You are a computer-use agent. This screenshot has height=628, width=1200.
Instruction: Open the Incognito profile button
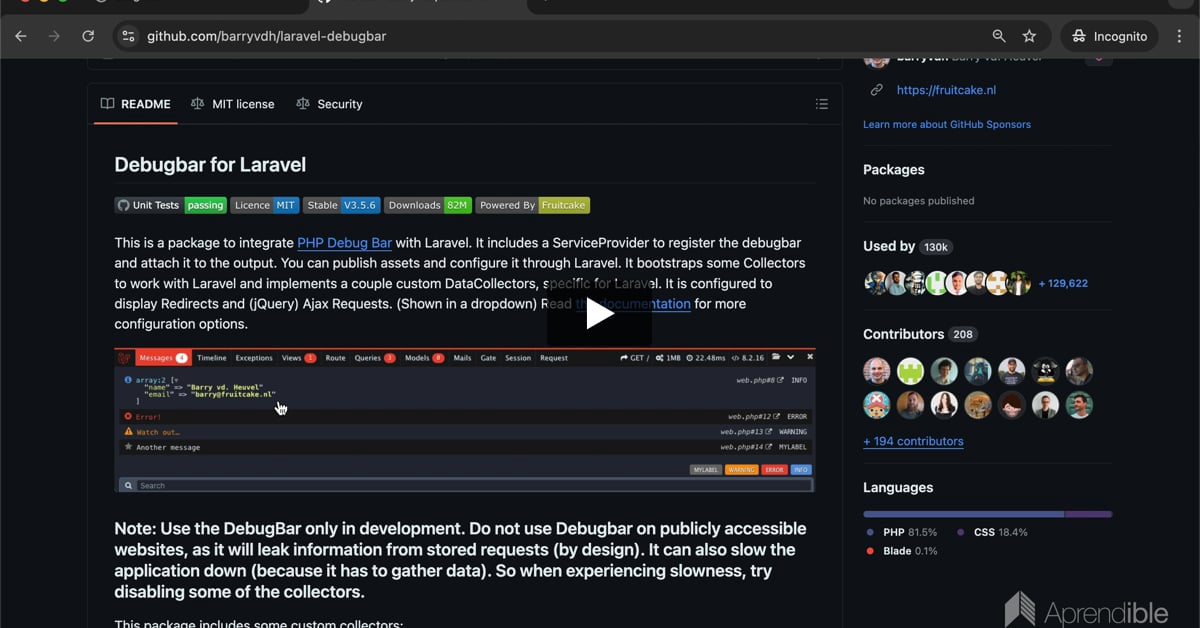(x=1109, y=36)
